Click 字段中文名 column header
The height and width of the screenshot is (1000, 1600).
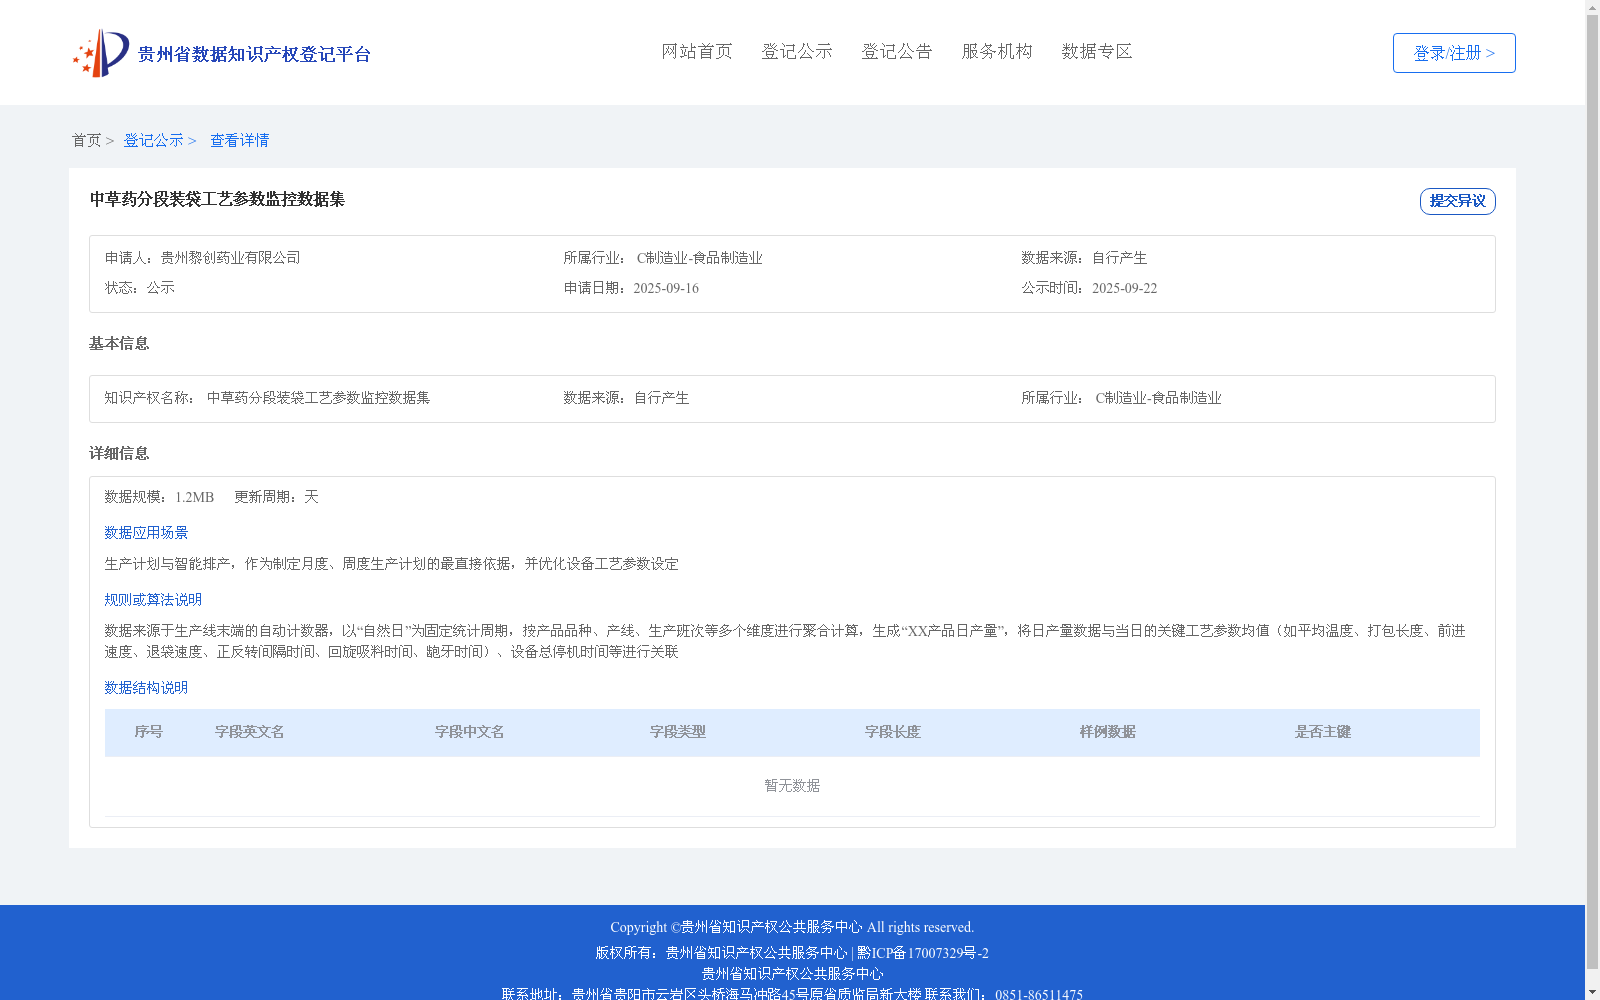coord(470,732)
